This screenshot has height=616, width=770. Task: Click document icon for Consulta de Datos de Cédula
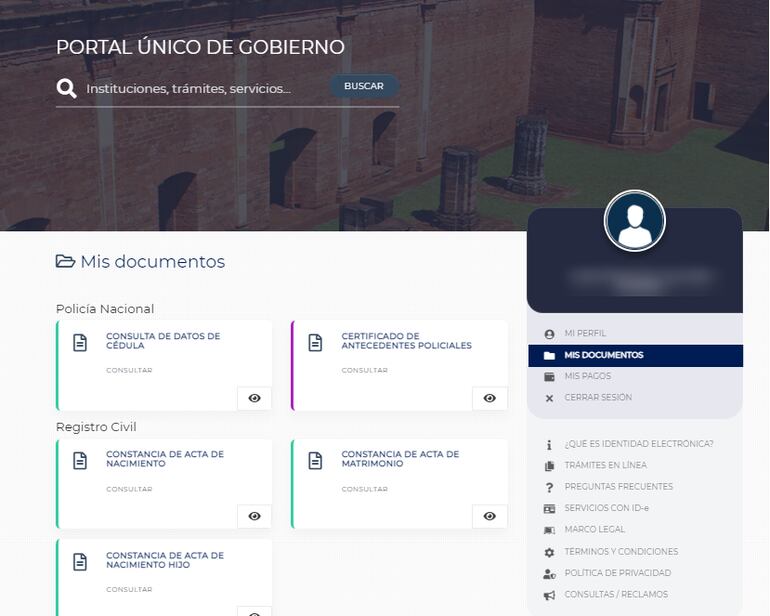[x=80, y=343]
